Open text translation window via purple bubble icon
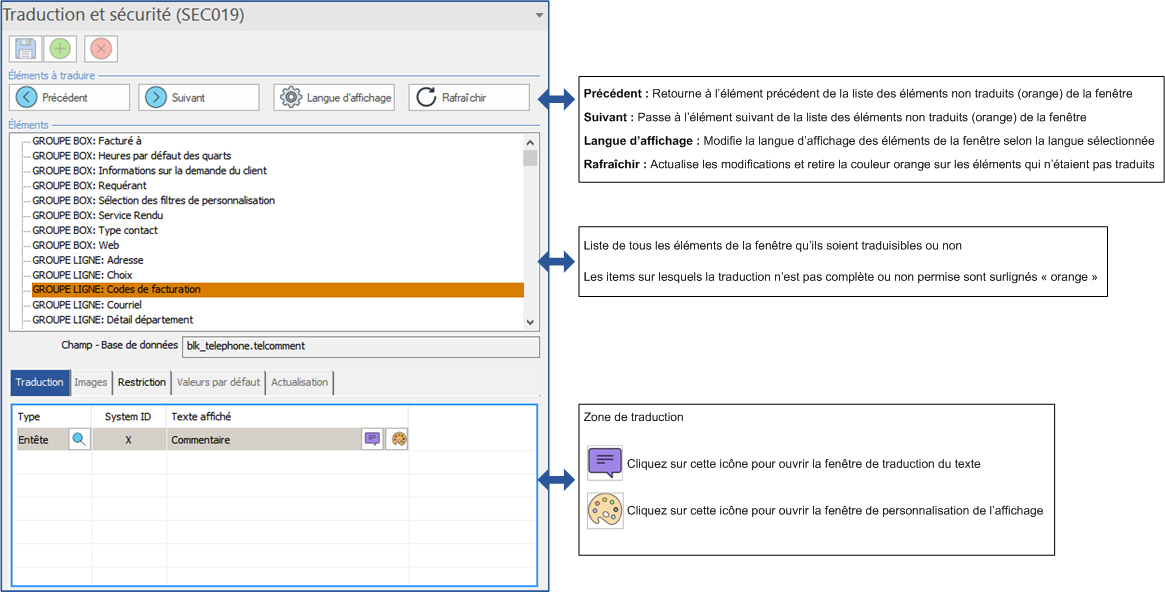 (372, 439)
